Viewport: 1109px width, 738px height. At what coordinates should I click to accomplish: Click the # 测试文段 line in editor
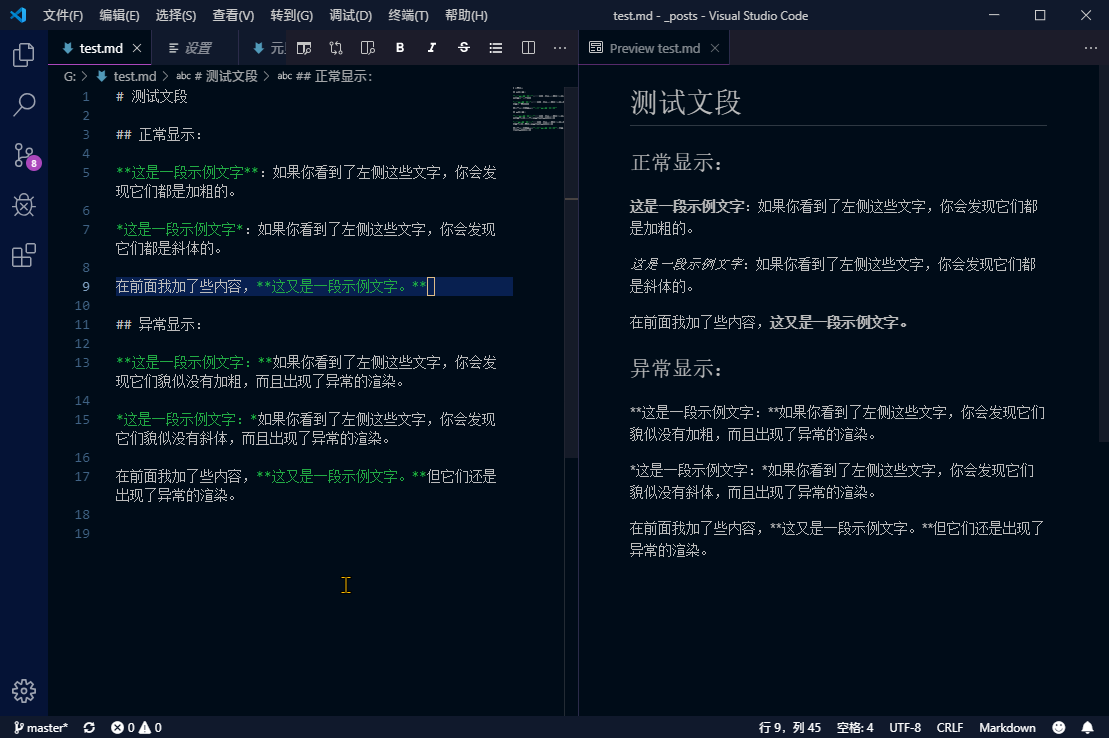[152, 97]
